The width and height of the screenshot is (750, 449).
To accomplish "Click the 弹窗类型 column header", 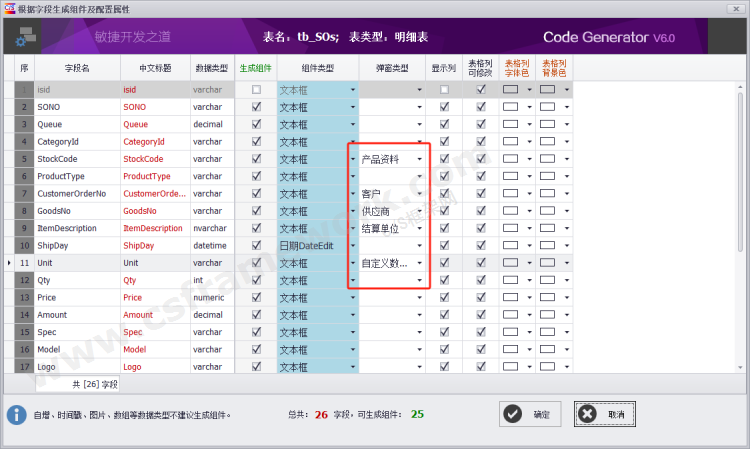I will pyautogui.click(x=392, y=68).
